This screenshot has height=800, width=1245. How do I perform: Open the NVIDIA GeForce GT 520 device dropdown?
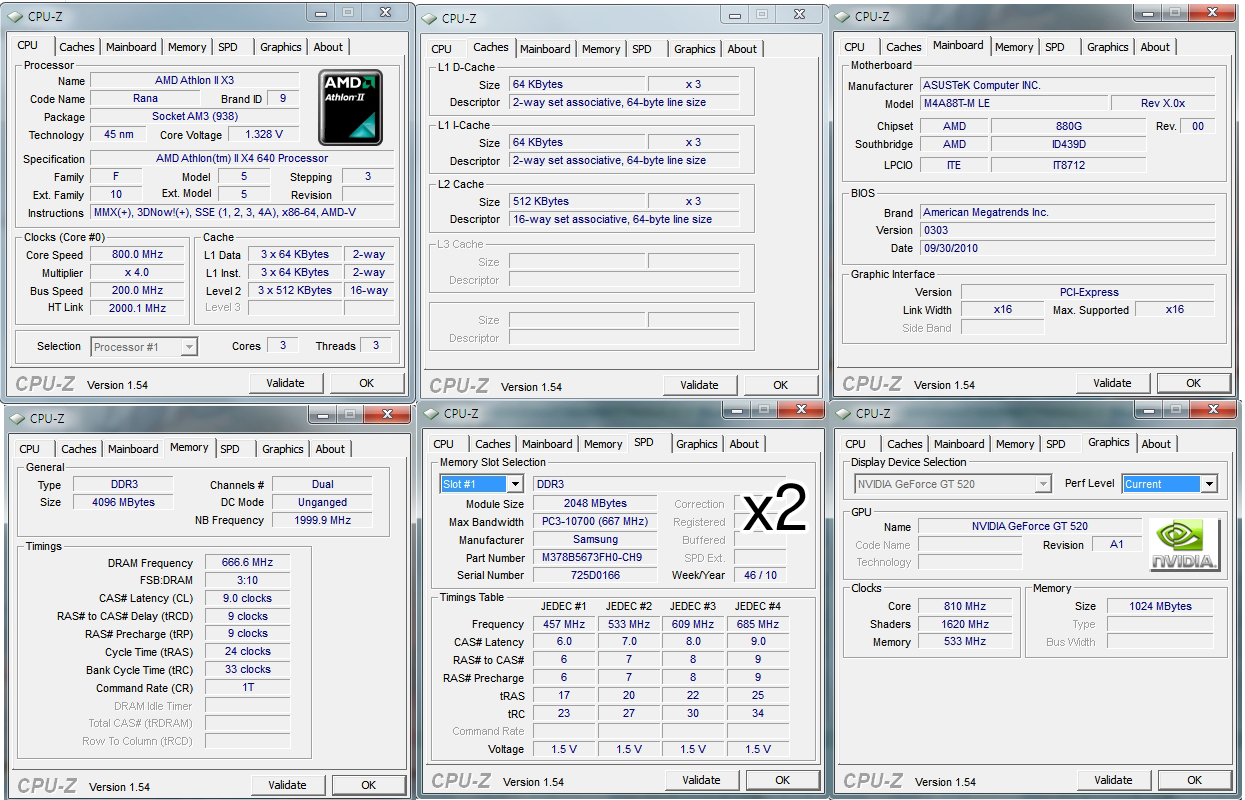coord(1043,484)
